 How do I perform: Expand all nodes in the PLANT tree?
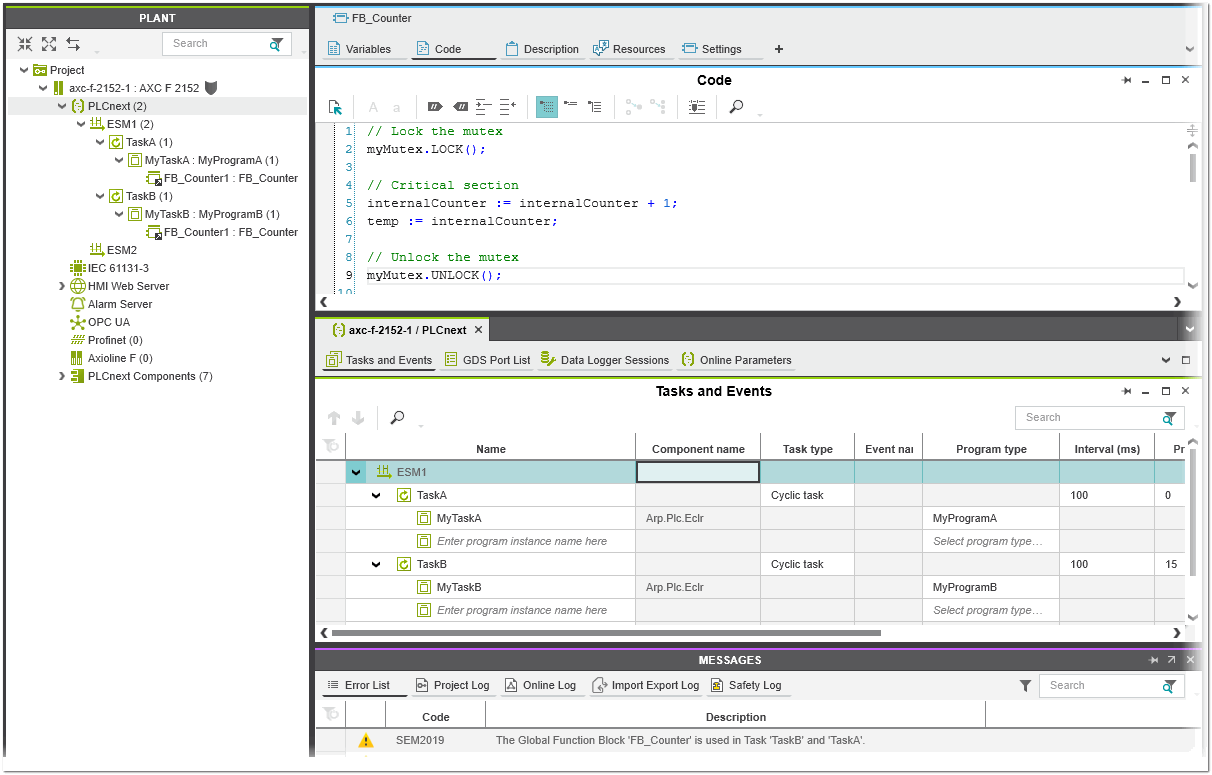coord(49,44)
